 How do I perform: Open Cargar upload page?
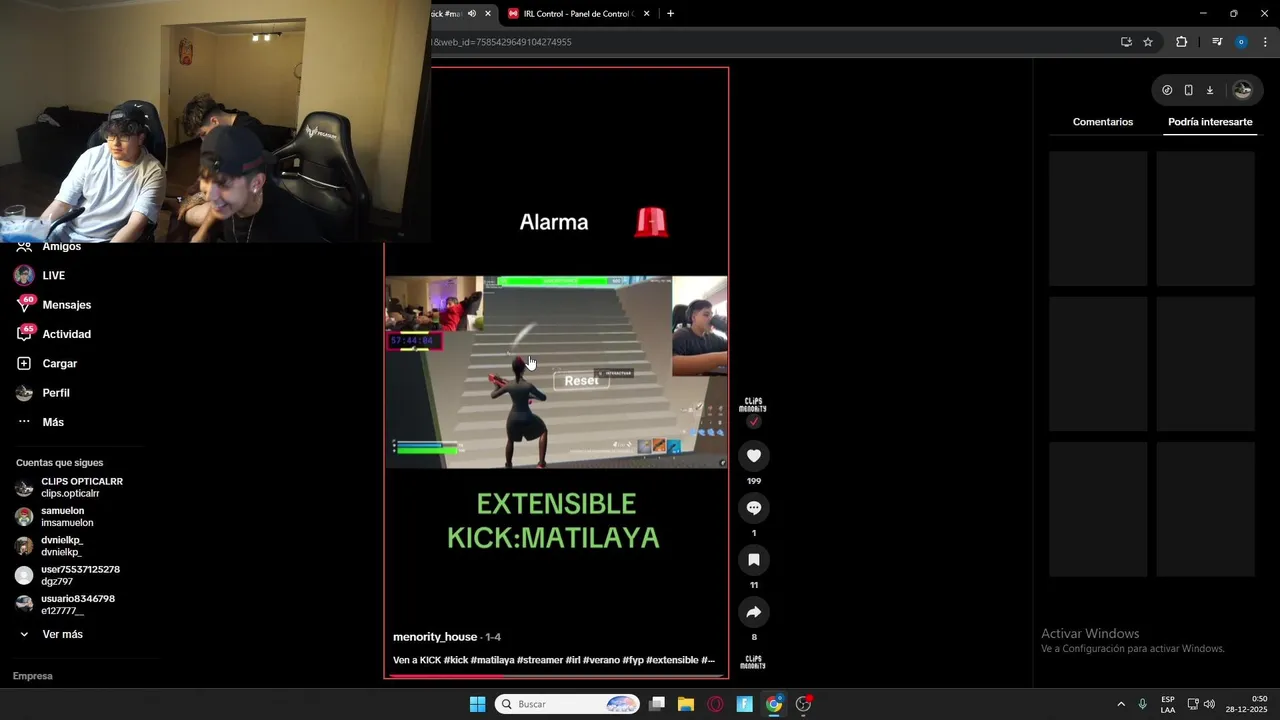[60, 363]
